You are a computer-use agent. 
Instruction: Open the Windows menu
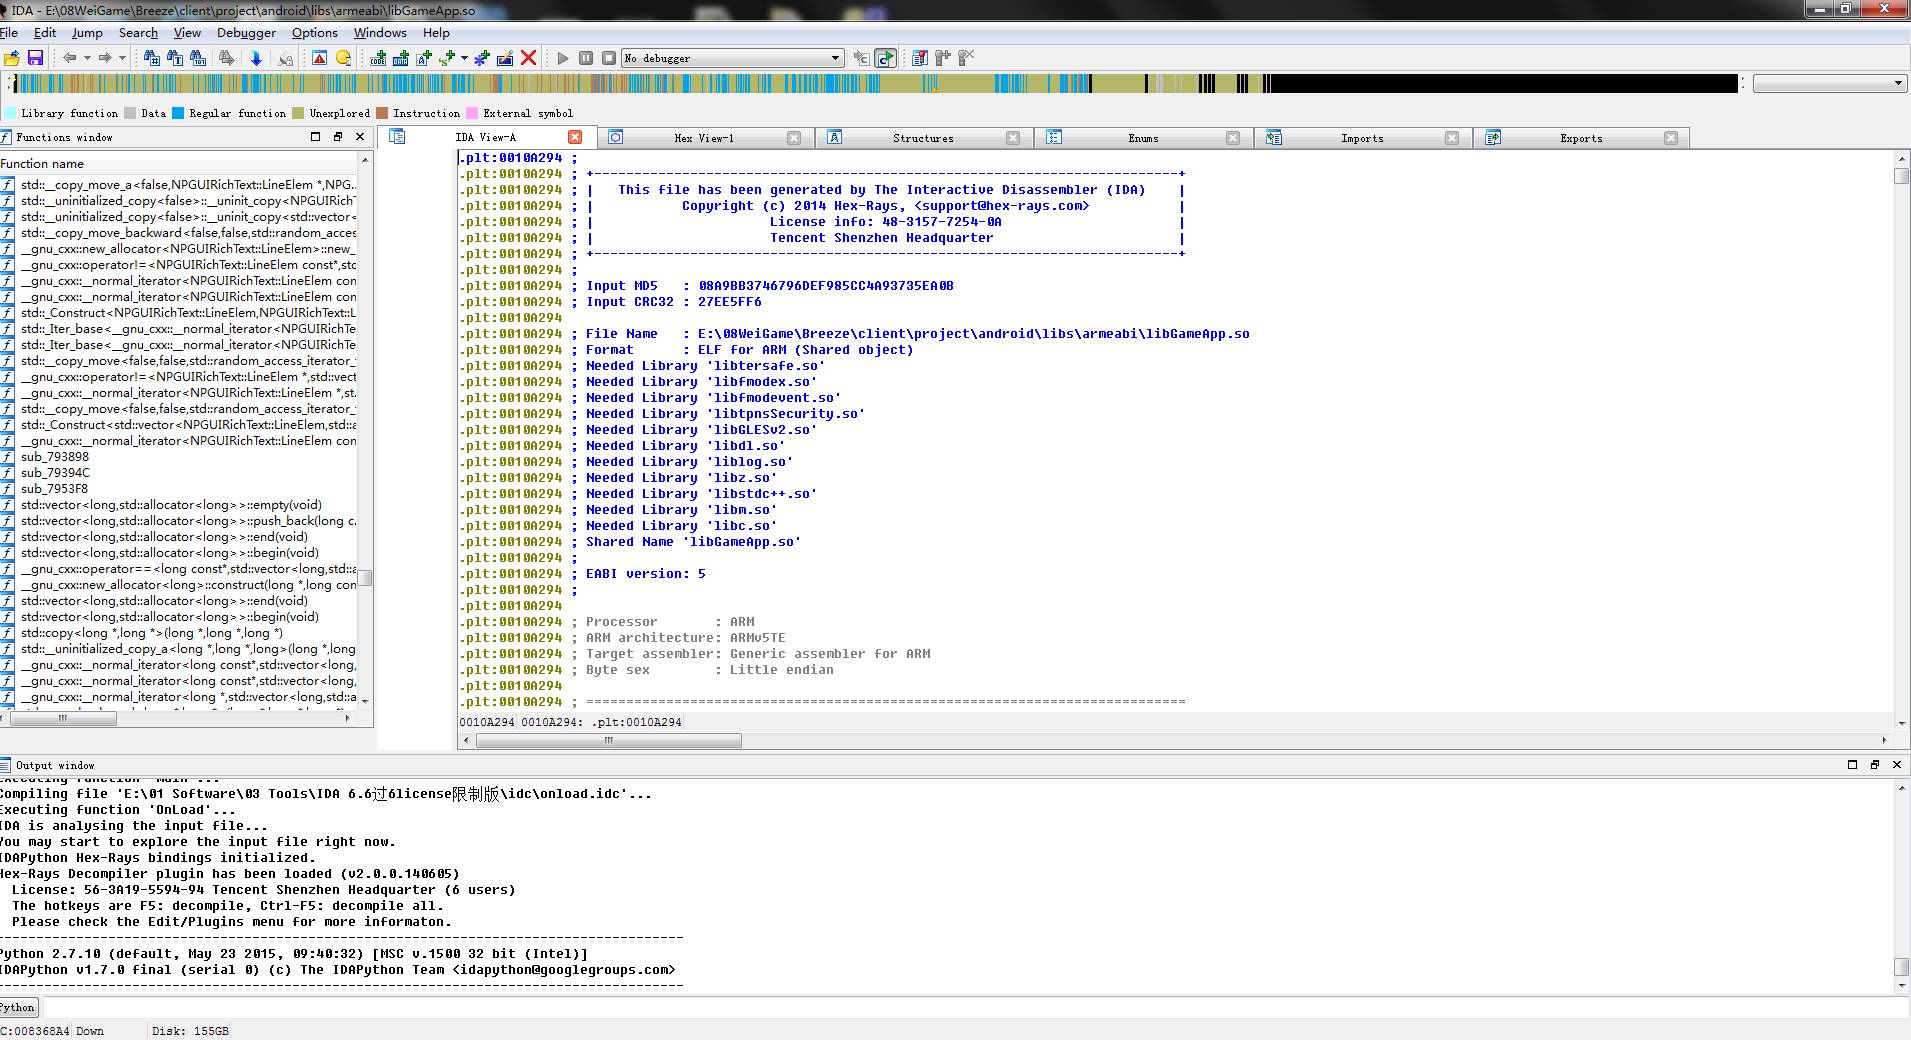[380, 33]
